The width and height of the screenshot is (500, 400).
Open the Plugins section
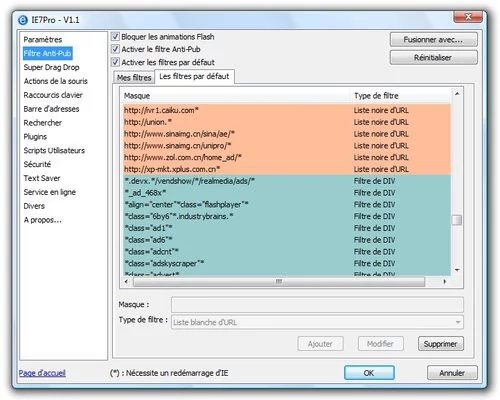(x=35, y=137)
